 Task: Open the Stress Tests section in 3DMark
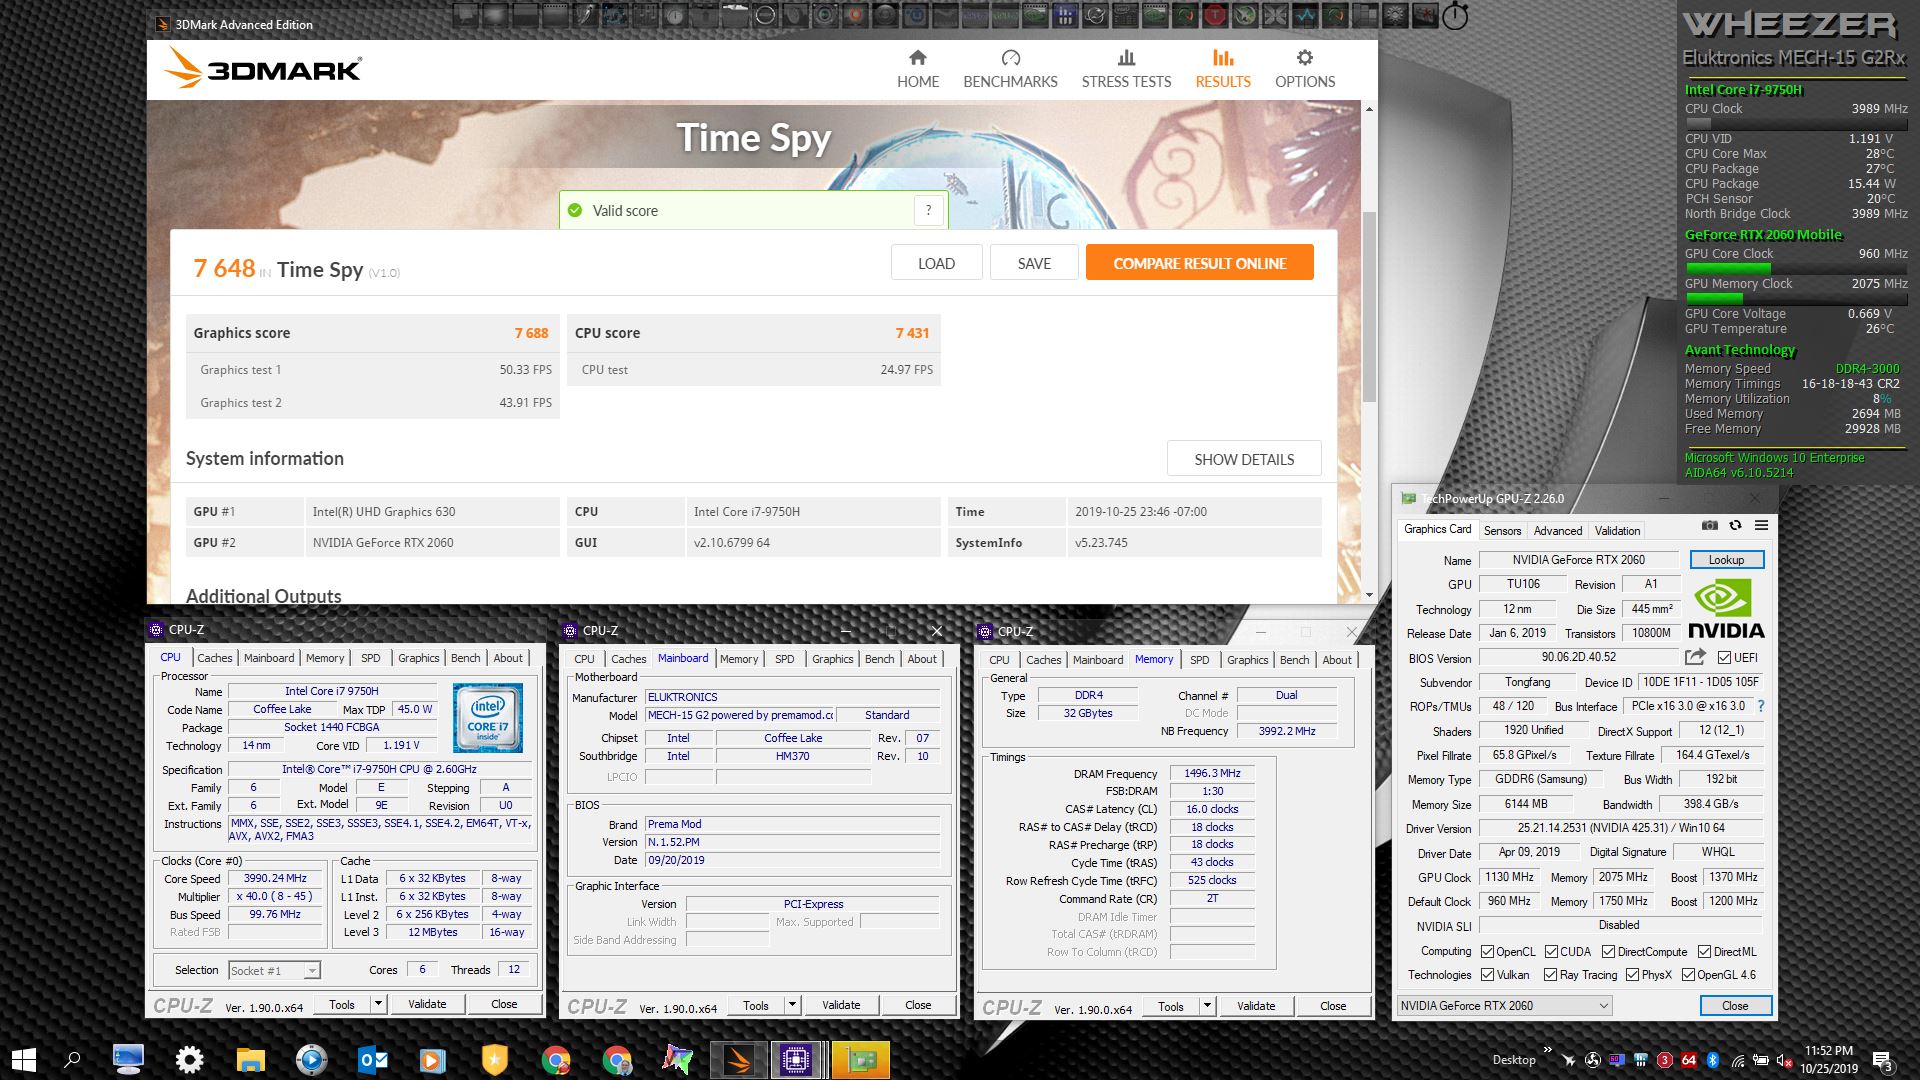point(1126,69)
